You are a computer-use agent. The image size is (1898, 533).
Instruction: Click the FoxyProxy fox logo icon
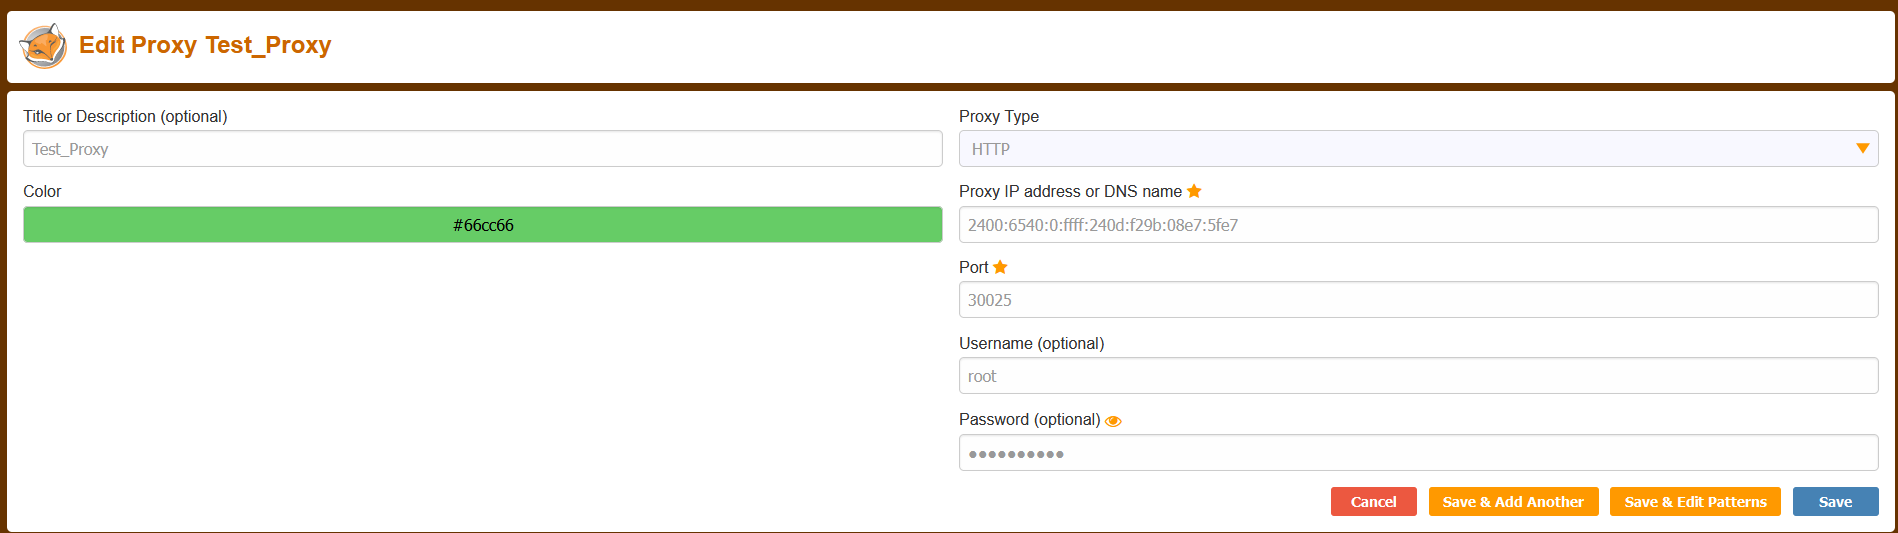point(43,46)
